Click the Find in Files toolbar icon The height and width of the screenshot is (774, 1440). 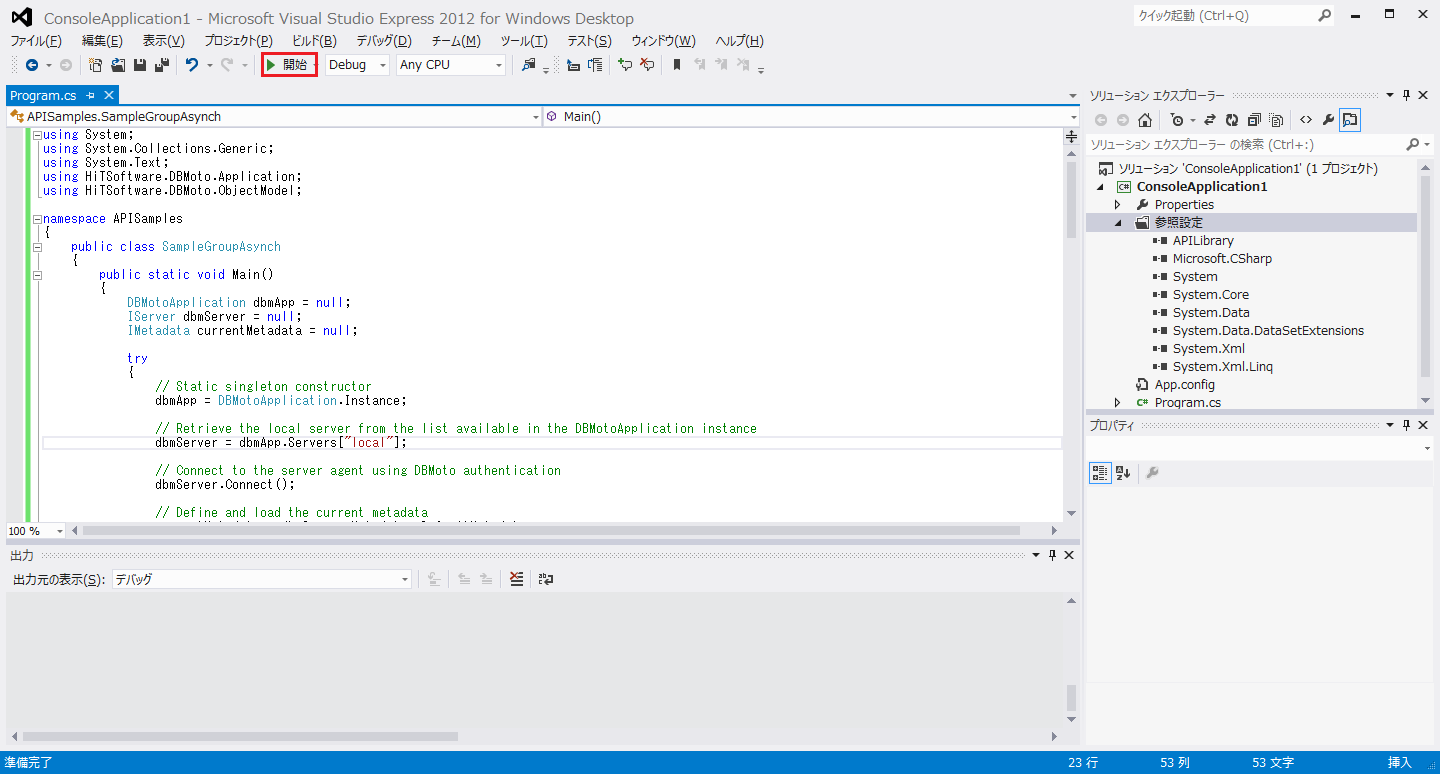[529, 65]
